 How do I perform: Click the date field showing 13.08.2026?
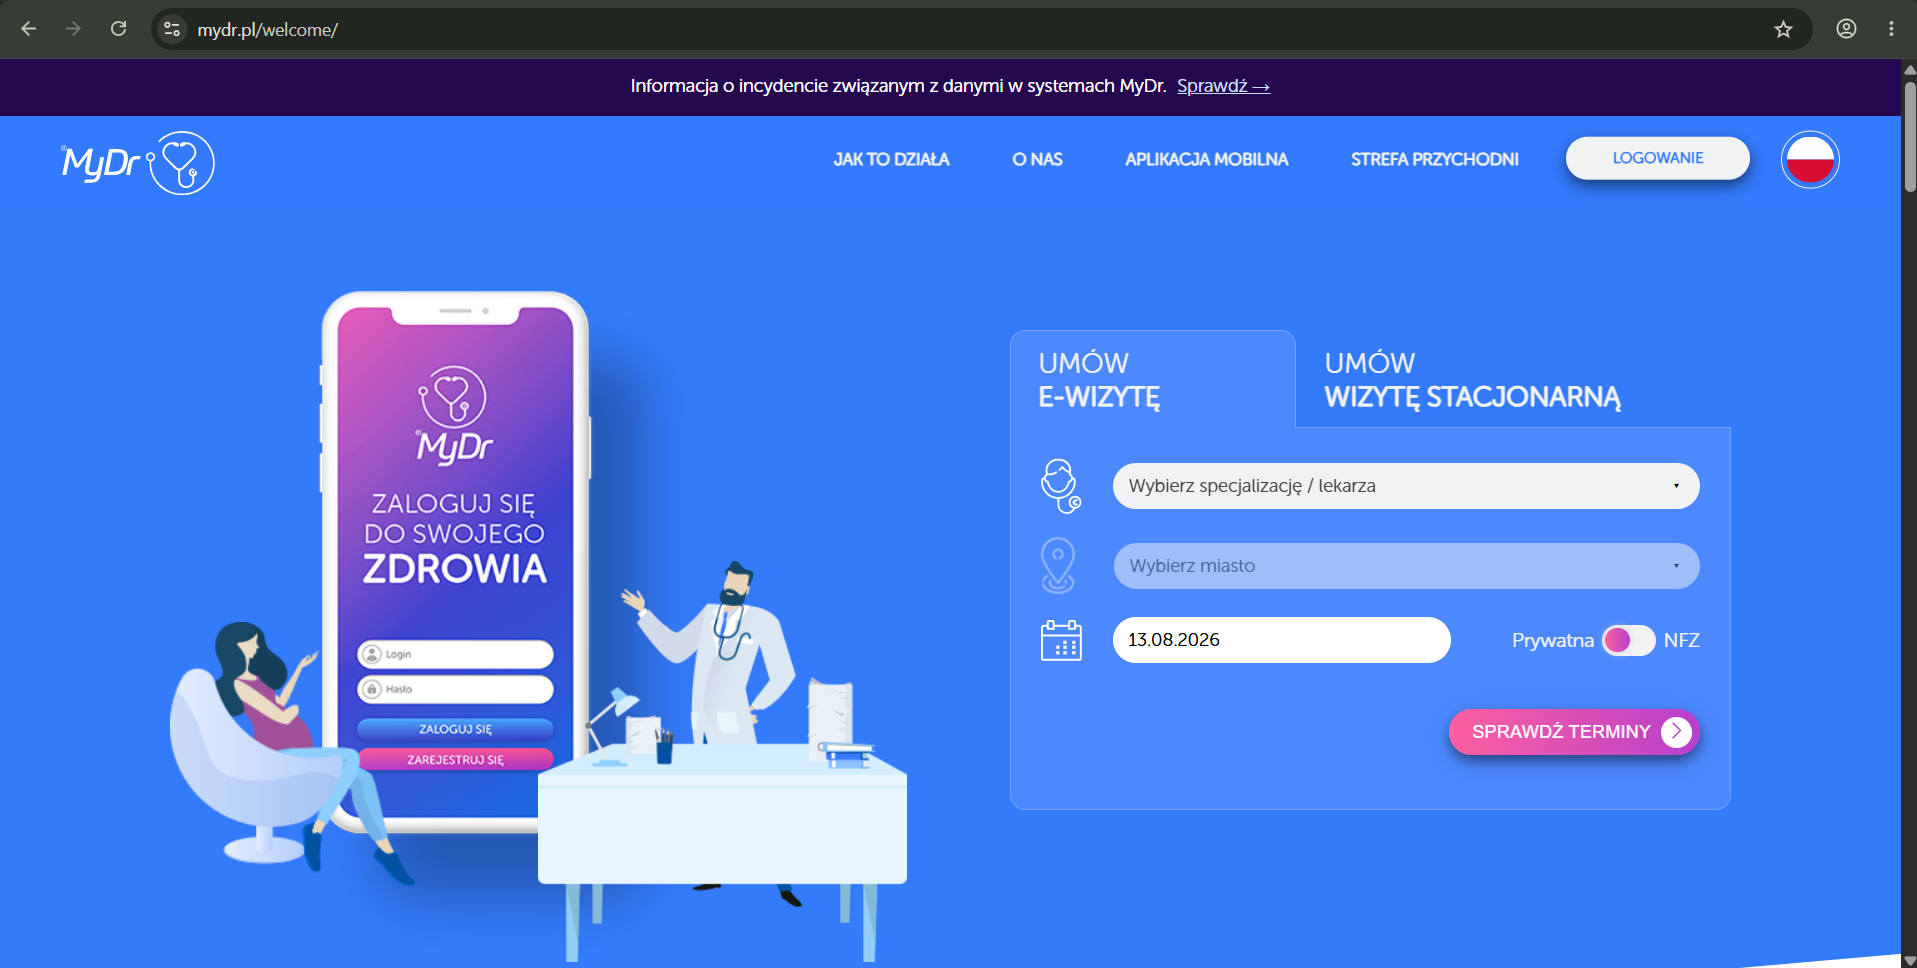(x=1281, y=640)
